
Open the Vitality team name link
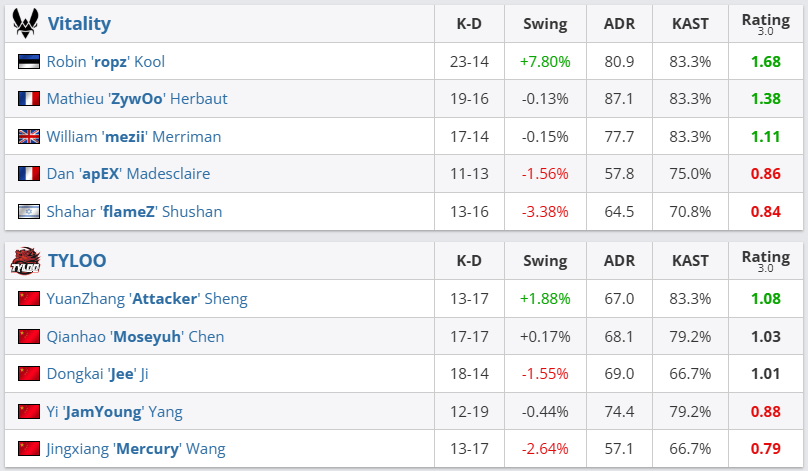[x=79, y=23]
